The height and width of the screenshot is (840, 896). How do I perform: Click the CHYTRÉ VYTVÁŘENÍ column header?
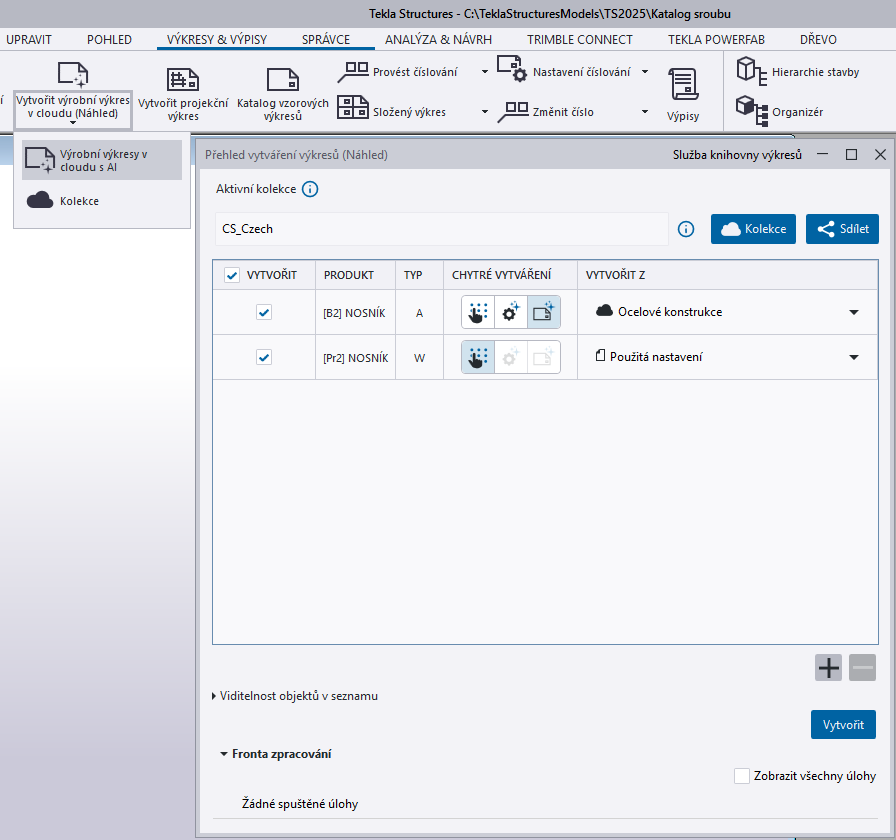[510, 275]
